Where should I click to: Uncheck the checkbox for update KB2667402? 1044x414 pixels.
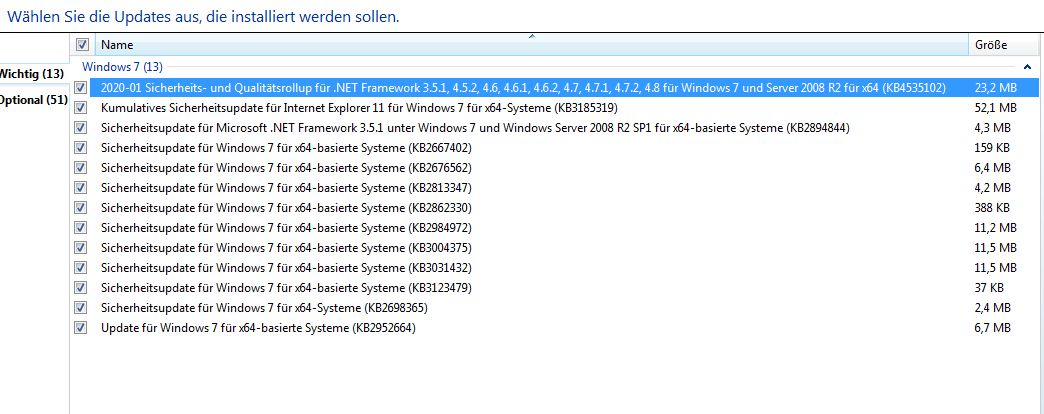pyautogui.click(x=81, y=147)
